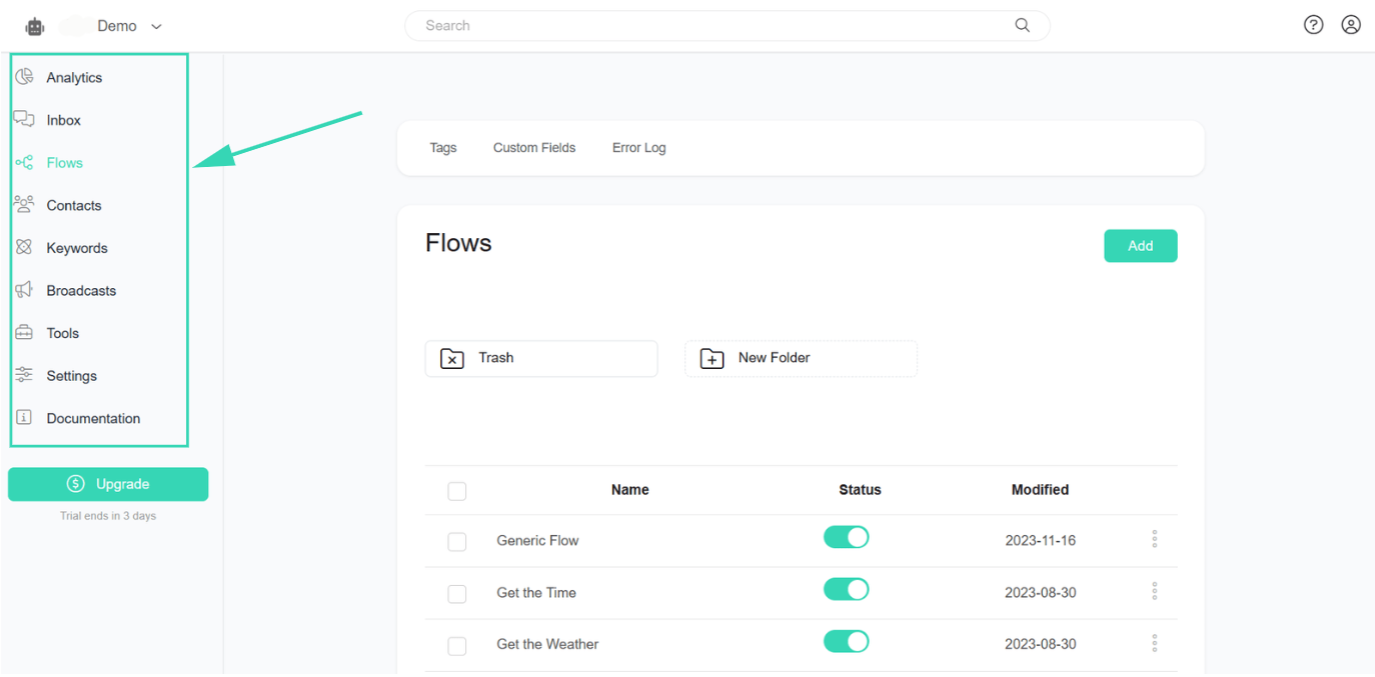Open the Keywords icon in sidebar
This screenshot has width=1375, height=677.
pos(24,248)
